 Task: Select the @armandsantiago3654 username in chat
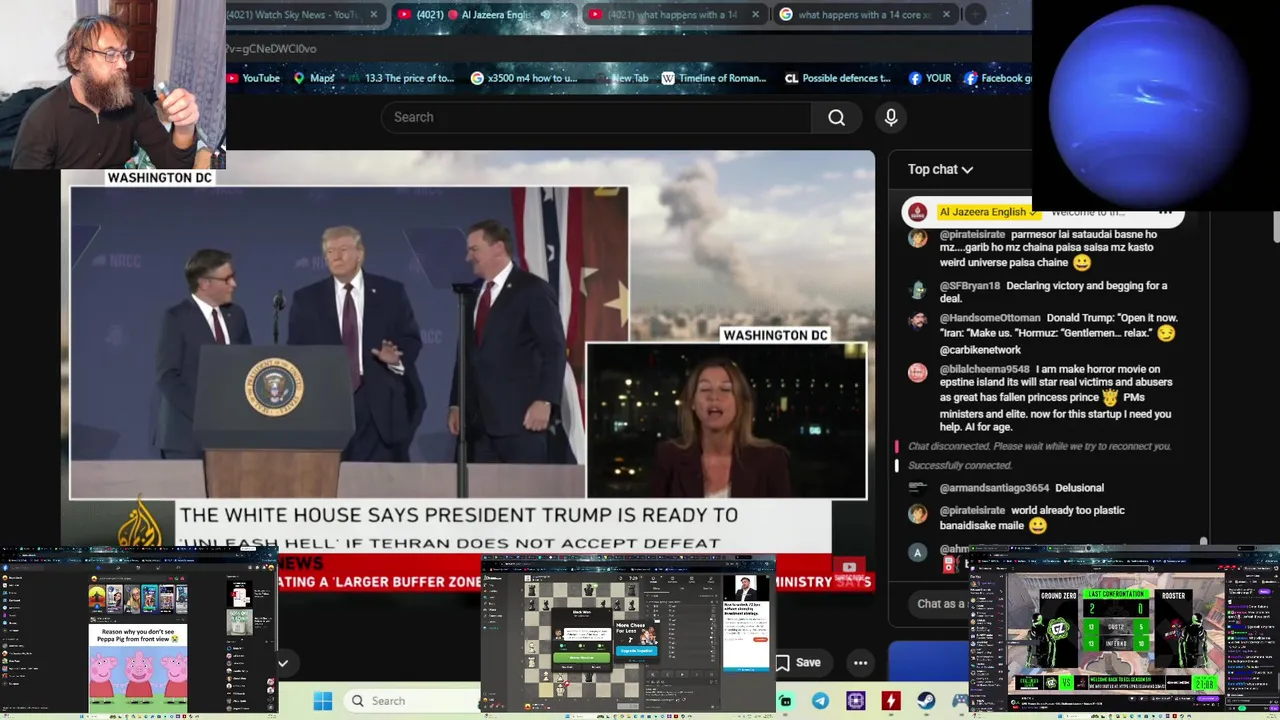[x=994, y=488]
